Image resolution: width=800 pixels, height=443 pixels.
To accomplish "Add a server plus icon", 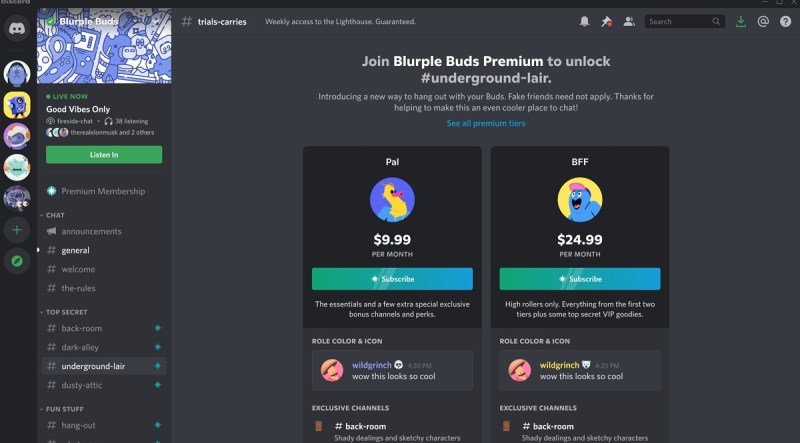I will (x=17, y=230).
